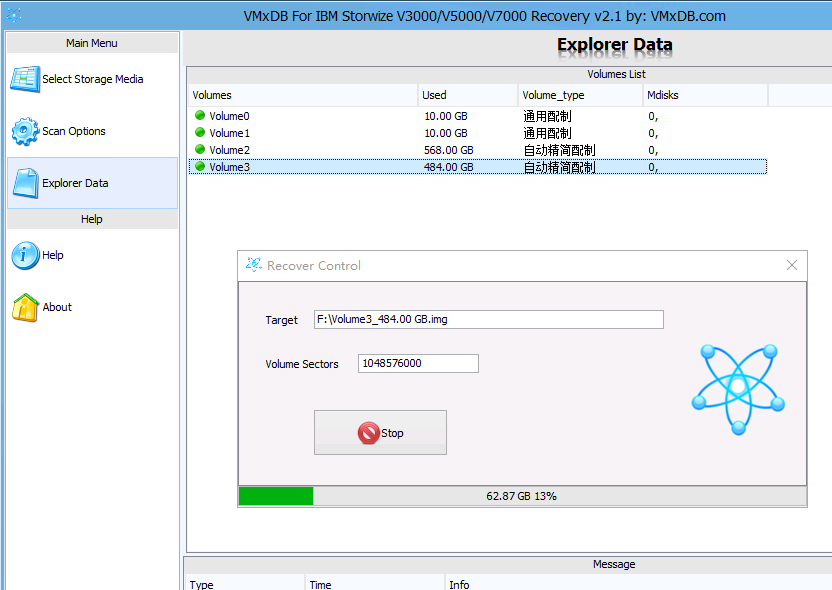Viewport: 832px width, 590px height.
Task: Click the Explorer Data icon
Action: click(x=25, y=184)
